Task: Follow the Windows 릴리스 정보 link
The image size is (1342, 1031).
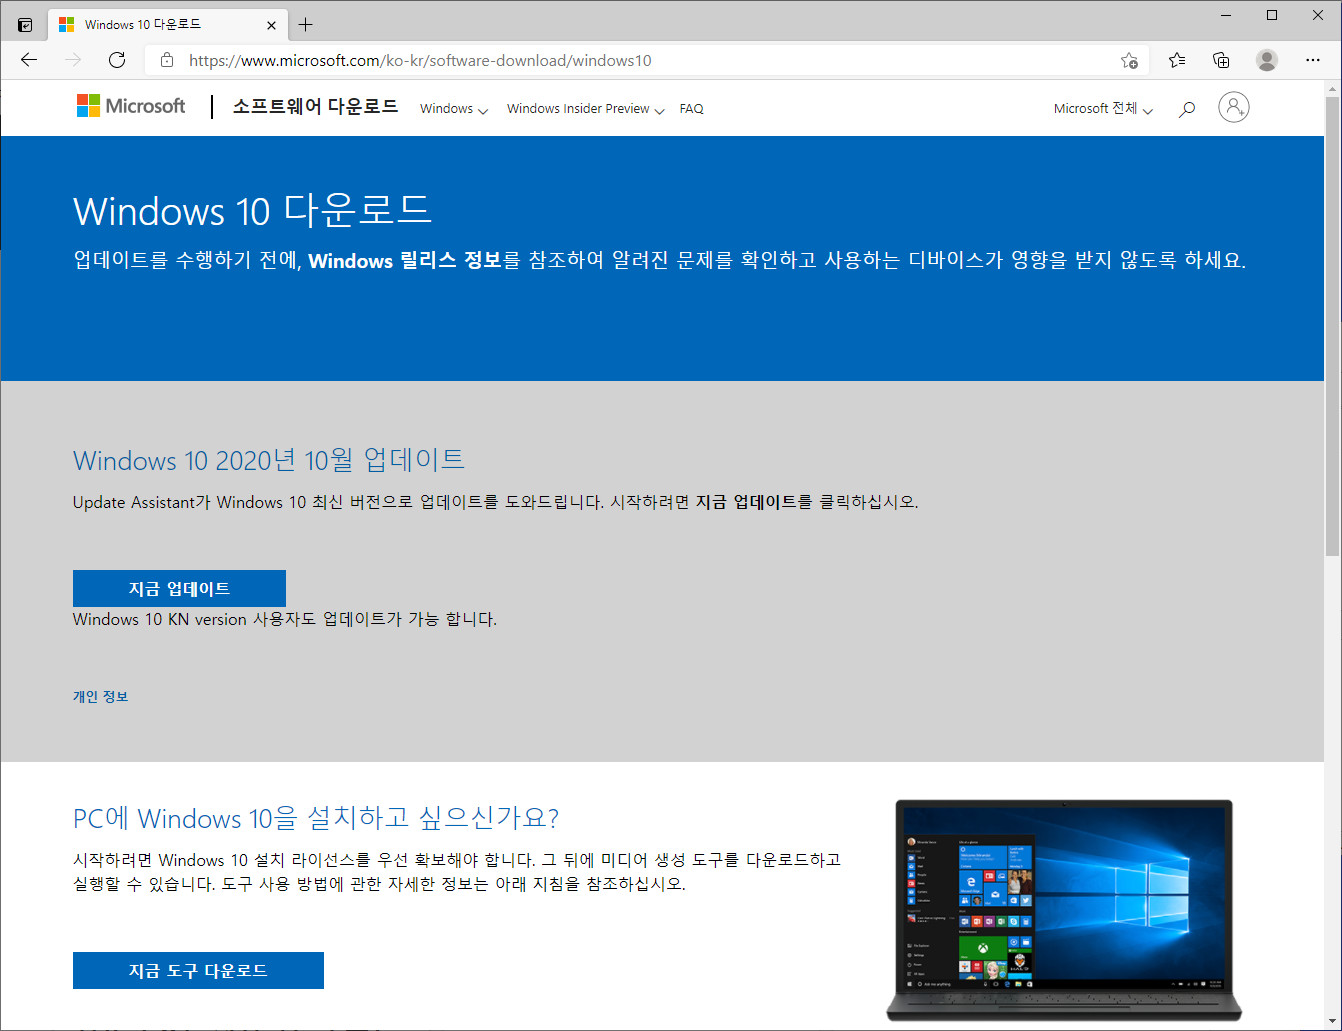Action: 405,261
